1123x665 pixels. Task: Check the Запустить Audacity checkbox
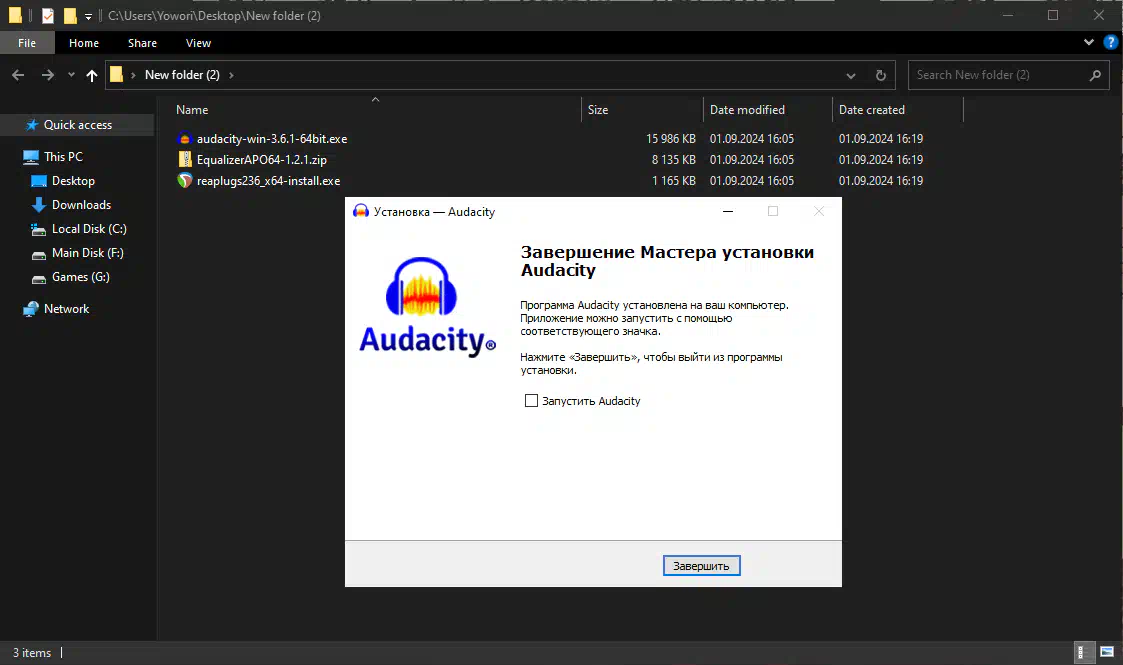(x=531, y=401)
